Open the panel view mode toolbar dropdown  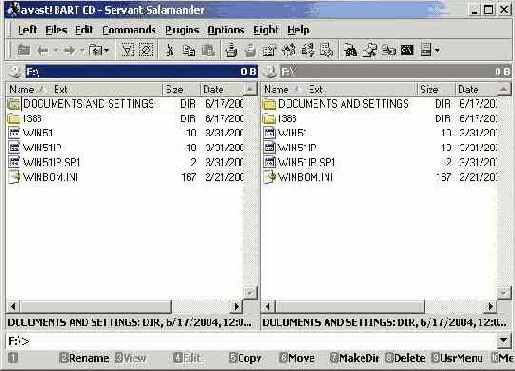(x=430, y=51)
